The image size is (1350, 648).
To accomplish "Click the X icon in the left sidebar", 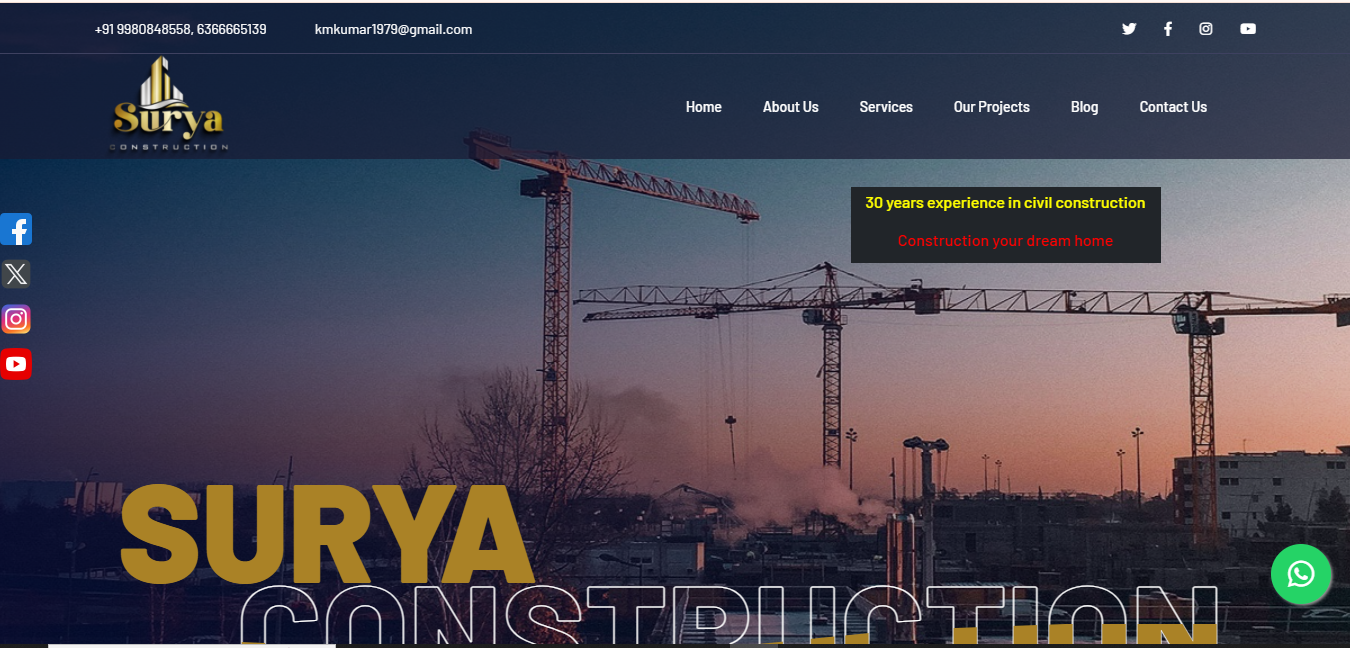I will click(x=16, y=274).
